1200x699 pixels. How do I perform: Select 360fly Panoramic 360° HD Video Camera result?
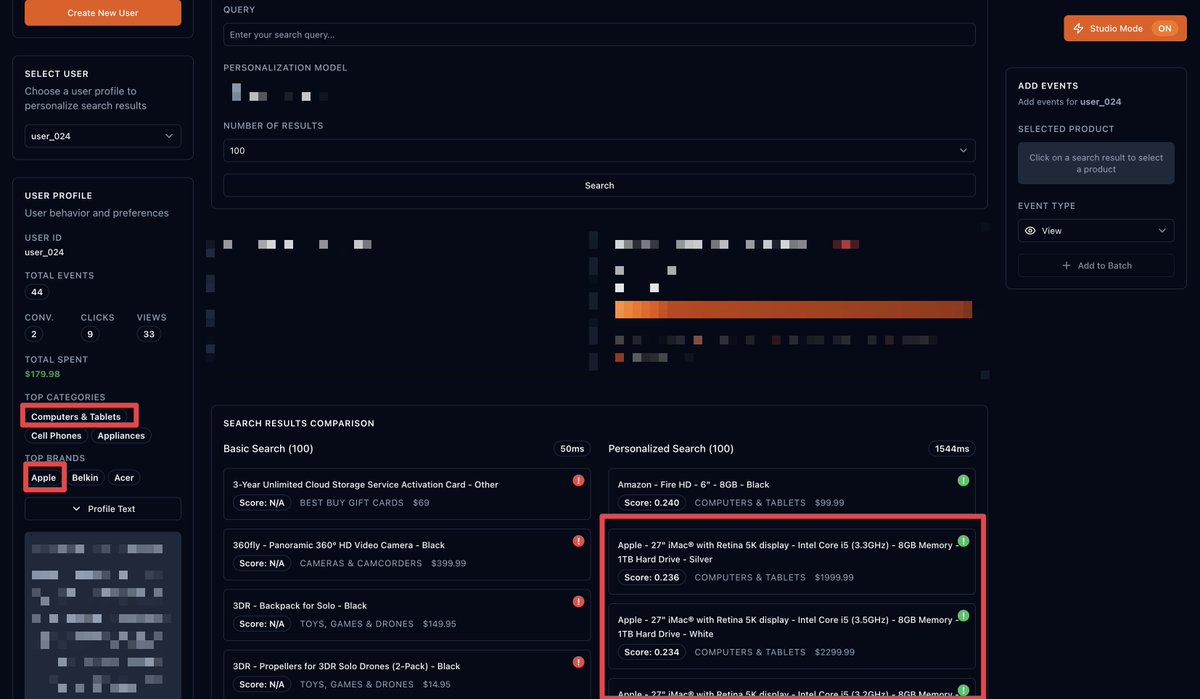click(x=407, y=555)
